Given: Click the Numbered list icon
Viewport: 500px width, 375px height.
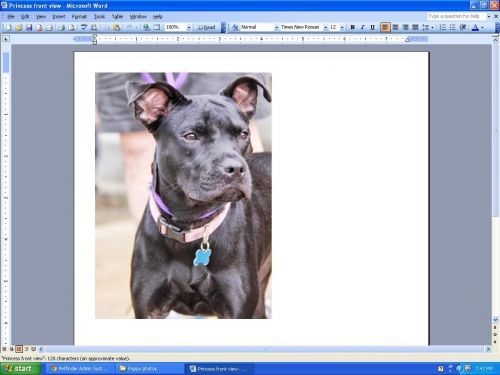Looking at the screenshot, I should pos(443,27).
